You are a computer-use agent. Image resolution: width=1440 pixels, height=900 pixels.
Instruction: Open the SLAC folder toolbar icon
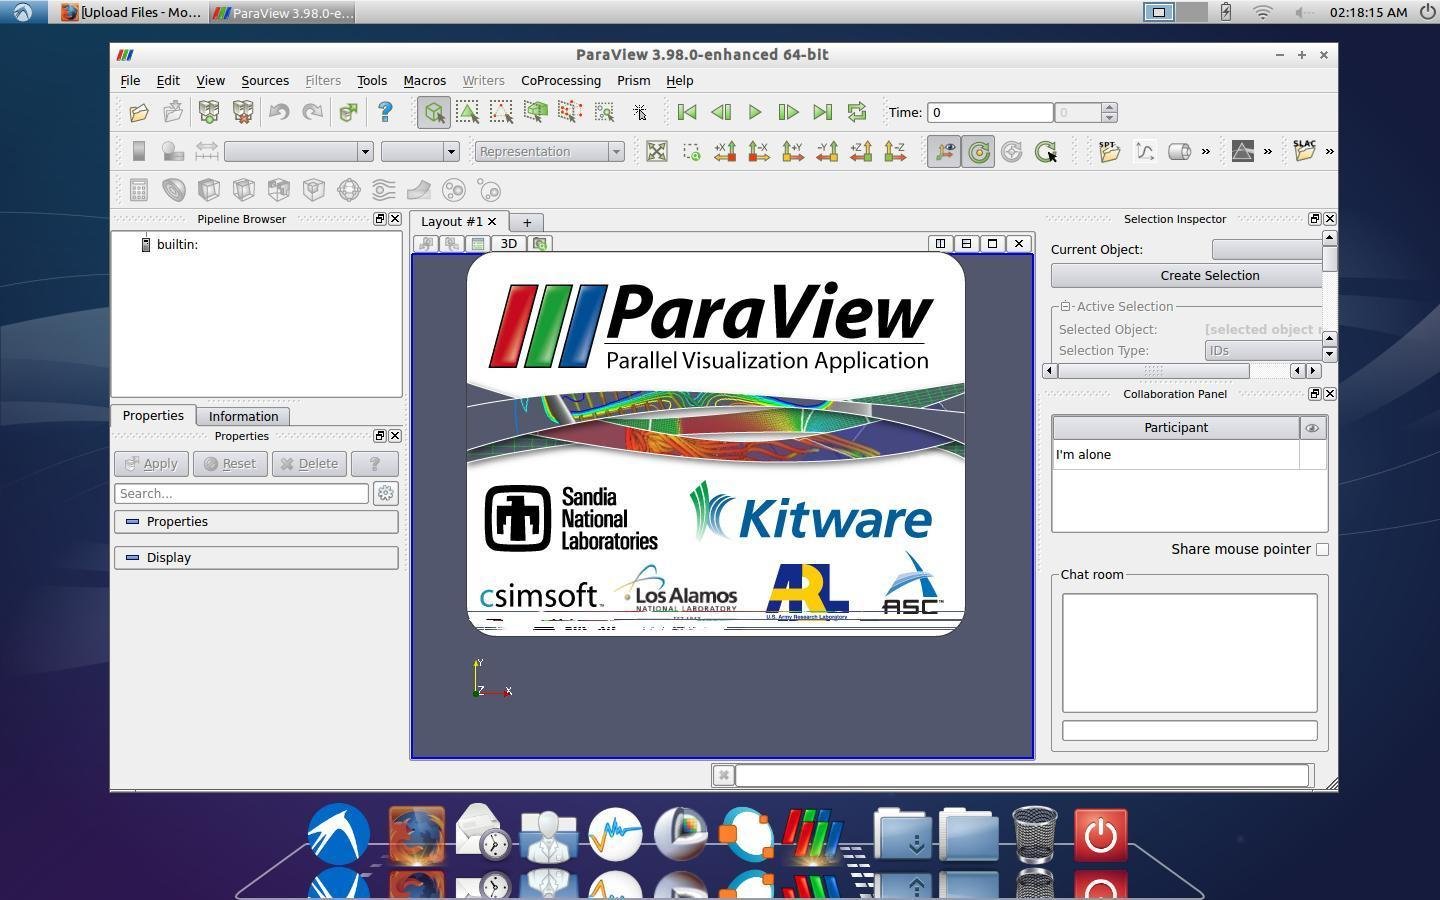1304,151
